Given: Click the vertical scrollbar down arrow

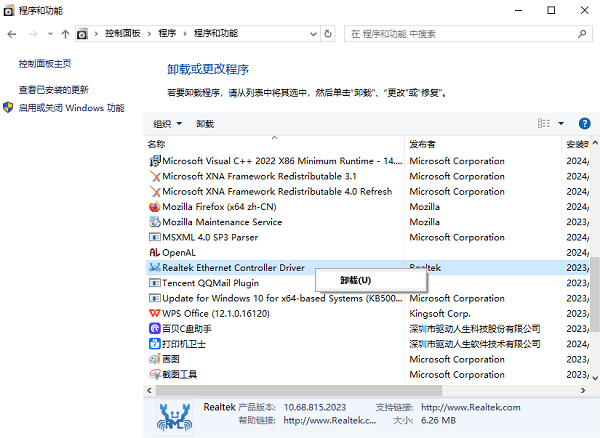Looking at the screenshot, I should (x=595, y=378).
